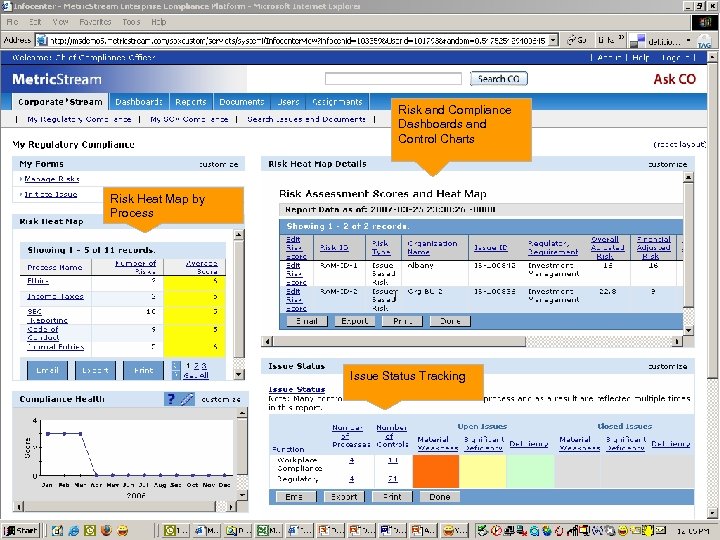The height and width of the screenshot is (540, 720).
Task: Click the Compliance Health horizontal scrollbar right arrow
Action: 231,507
